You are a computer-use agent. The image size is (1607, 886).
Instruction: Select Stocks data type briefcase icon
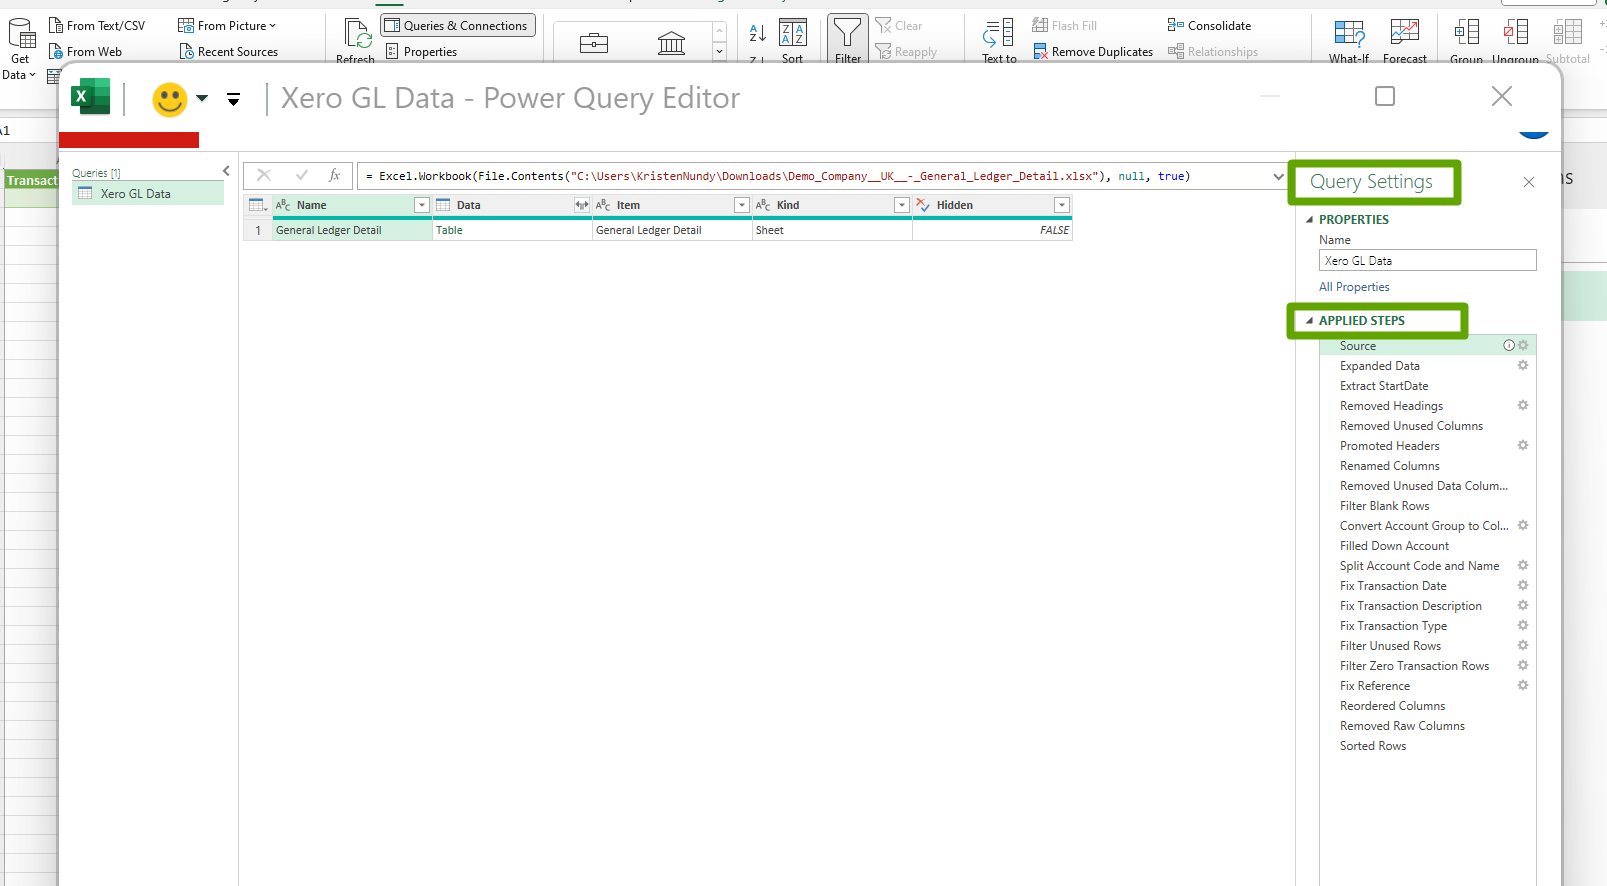pyautogui.click(x=594, y=42)
